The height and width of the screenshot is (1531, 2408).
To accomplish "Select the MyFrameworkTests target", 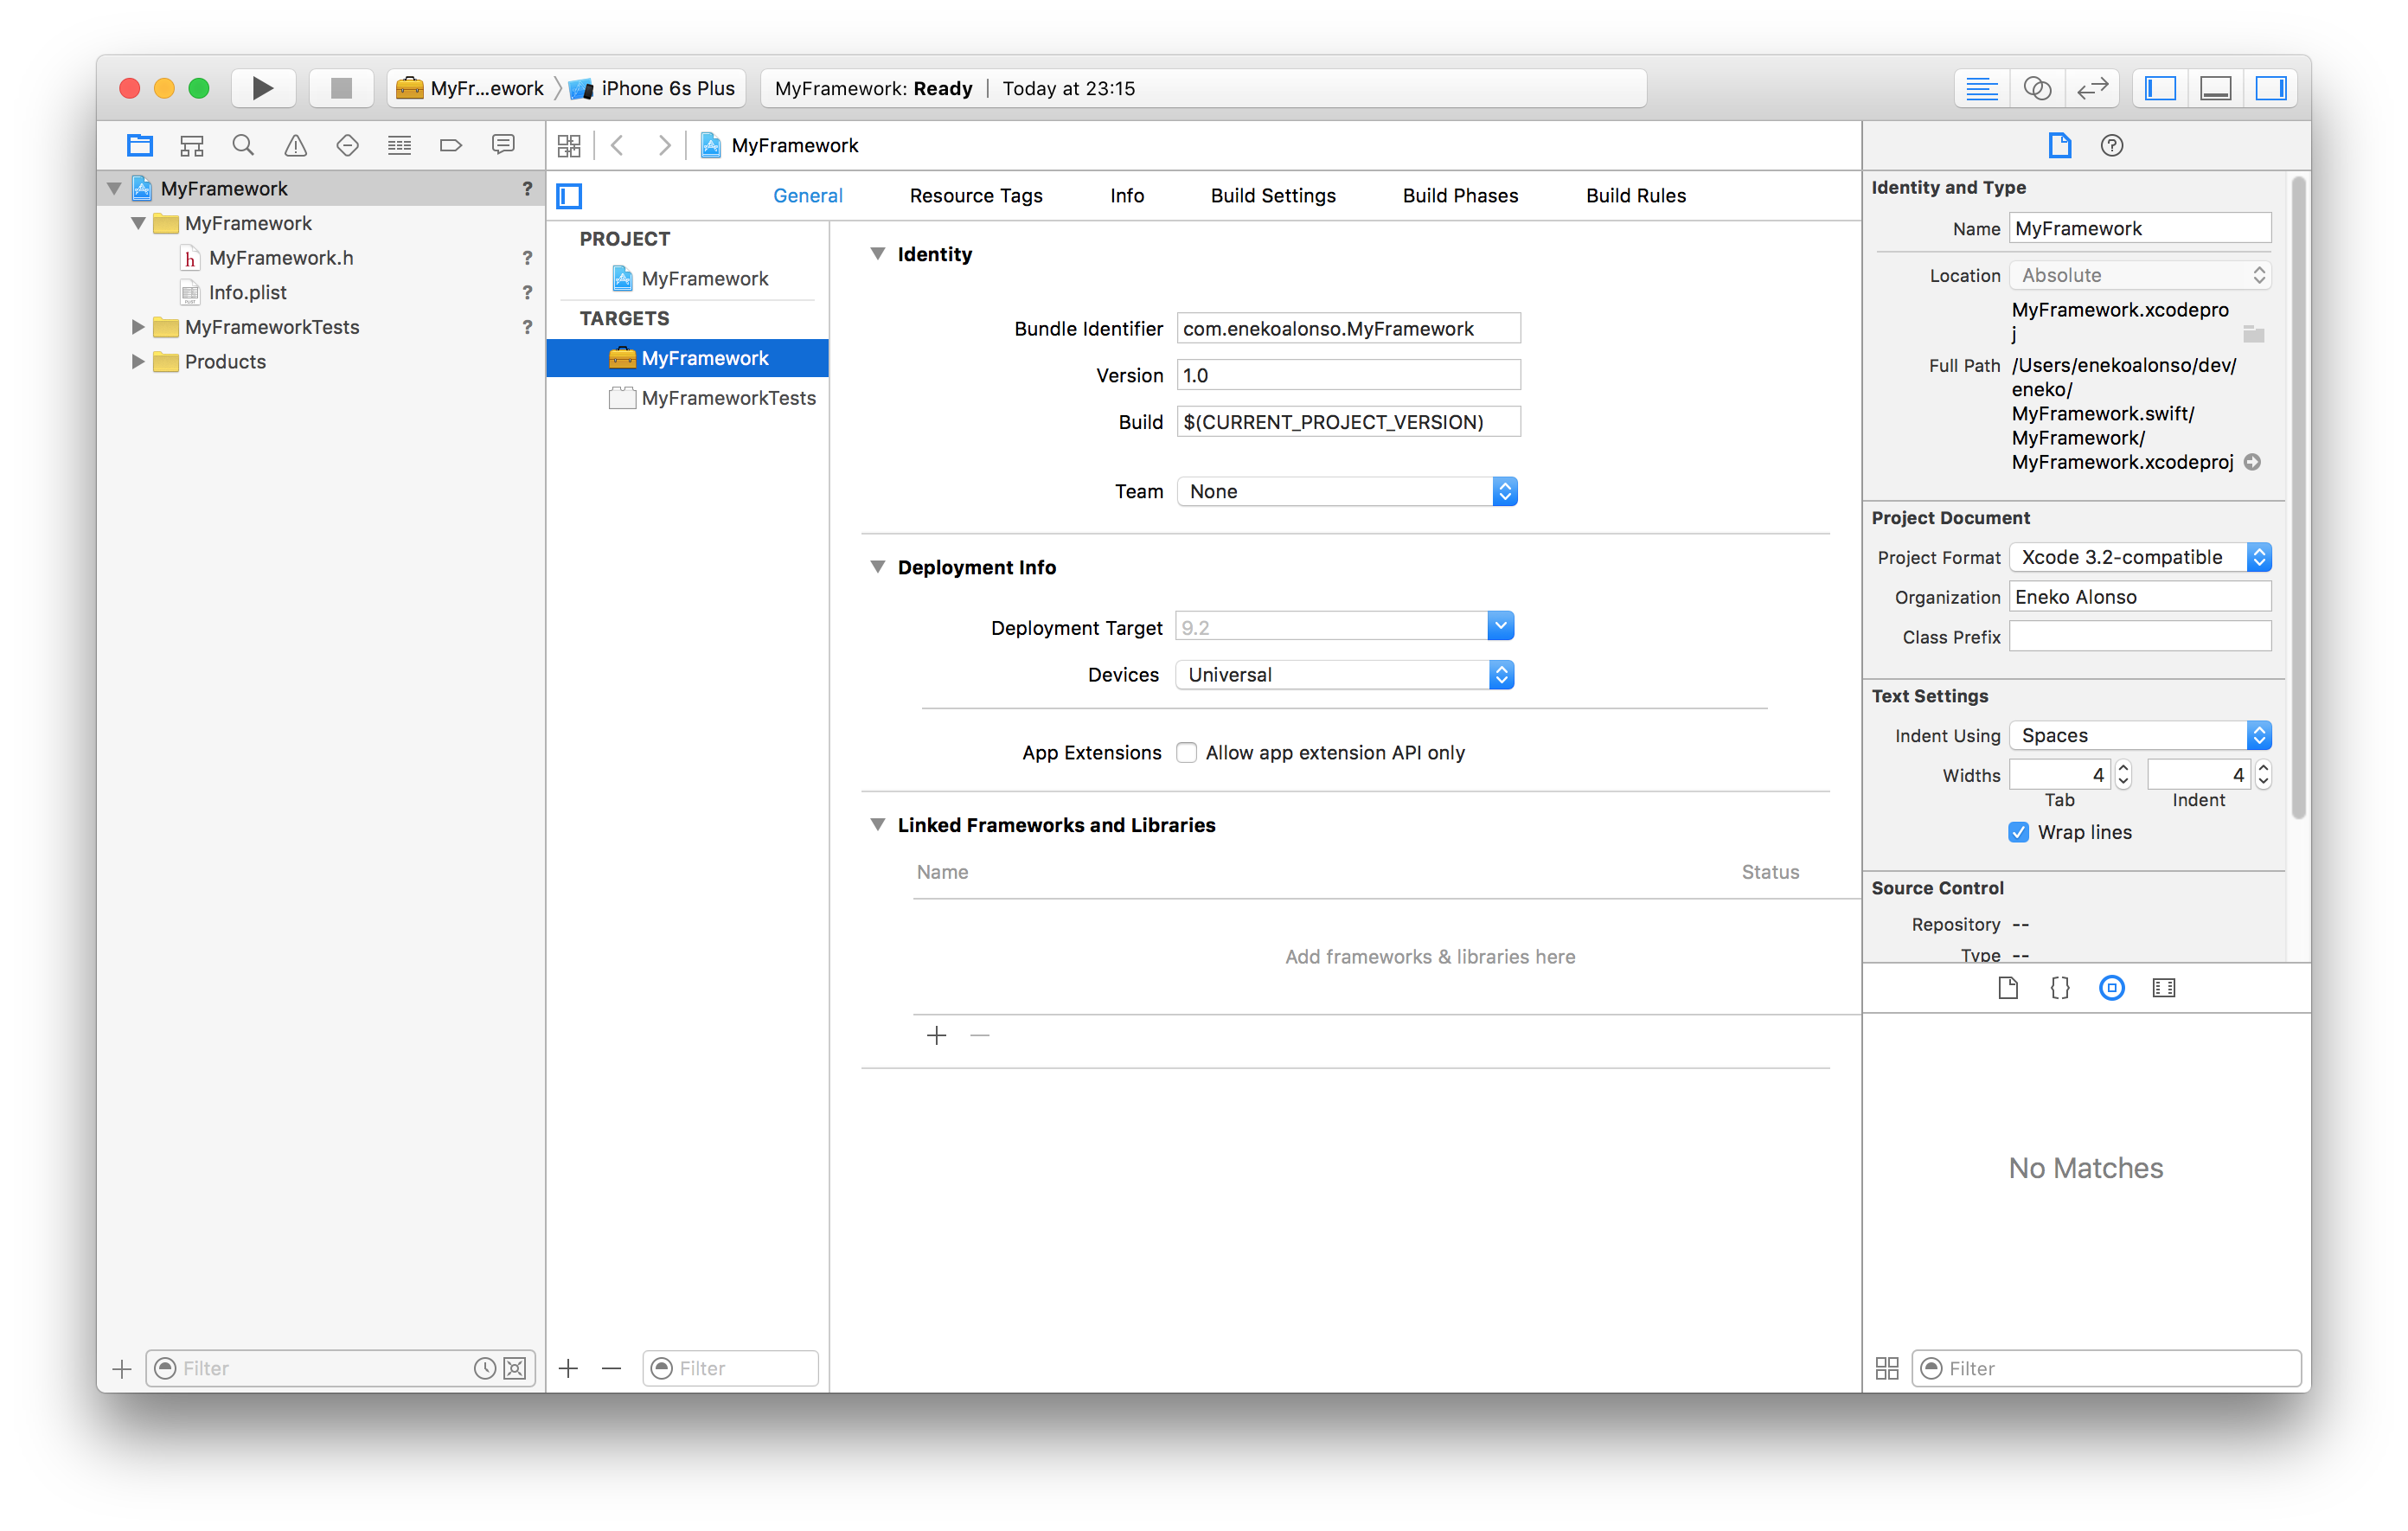I will coord(688,398).
